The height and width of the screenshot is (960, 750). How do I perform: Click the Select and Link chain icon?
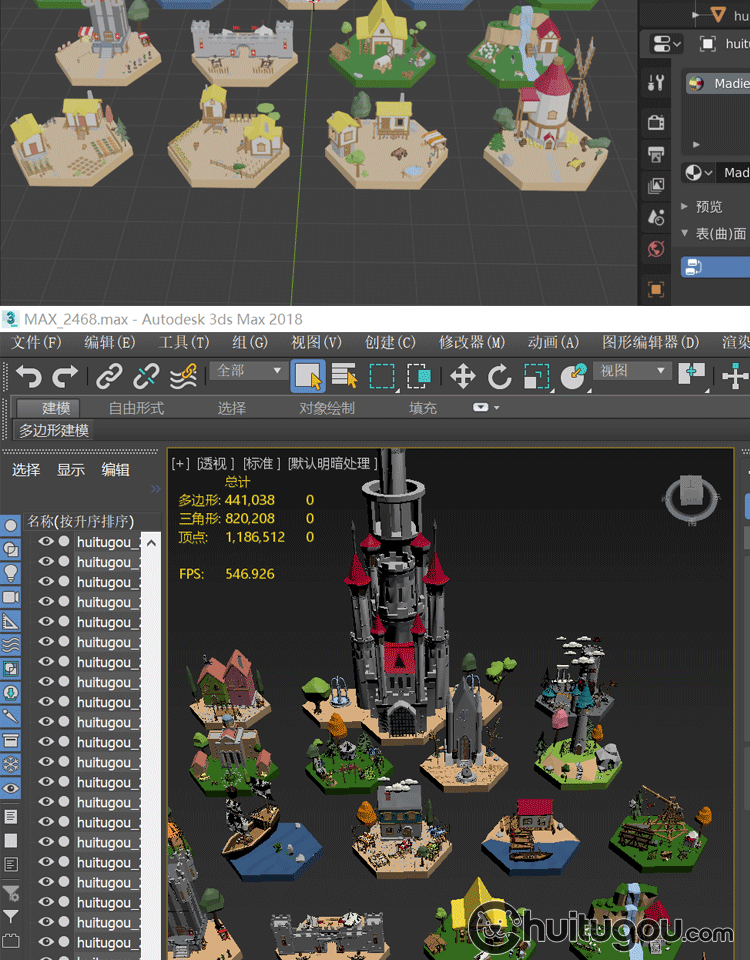(x=108, y=376)
